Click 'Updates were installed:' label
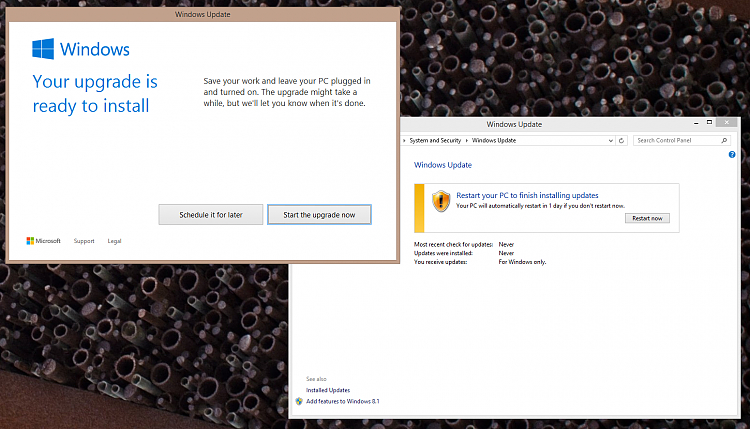 coord(443,253)
